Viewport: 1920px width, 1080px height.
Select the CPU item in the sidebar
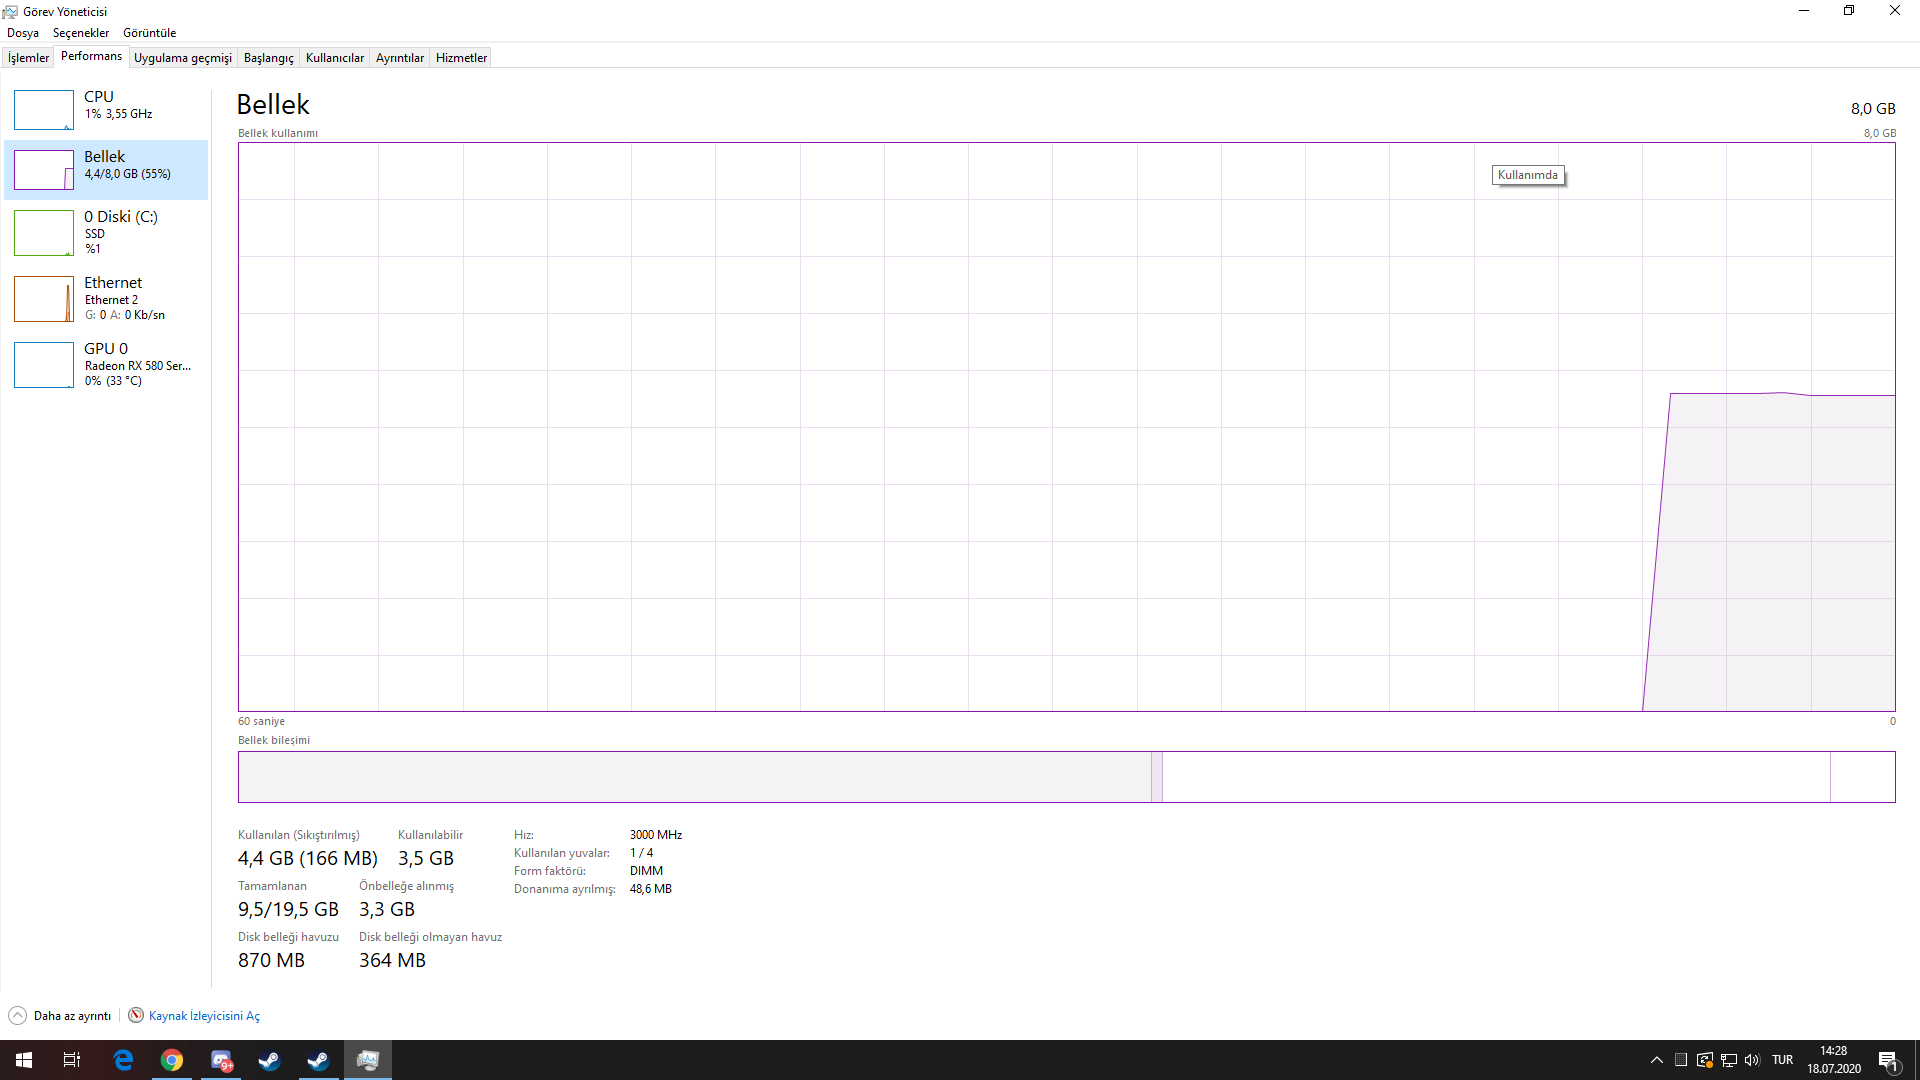pos(106,109)
